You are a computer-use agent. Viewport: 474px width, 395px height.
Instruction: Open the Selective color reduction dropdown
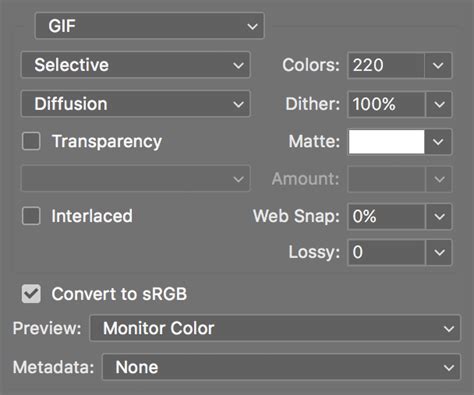coord(136,65)
